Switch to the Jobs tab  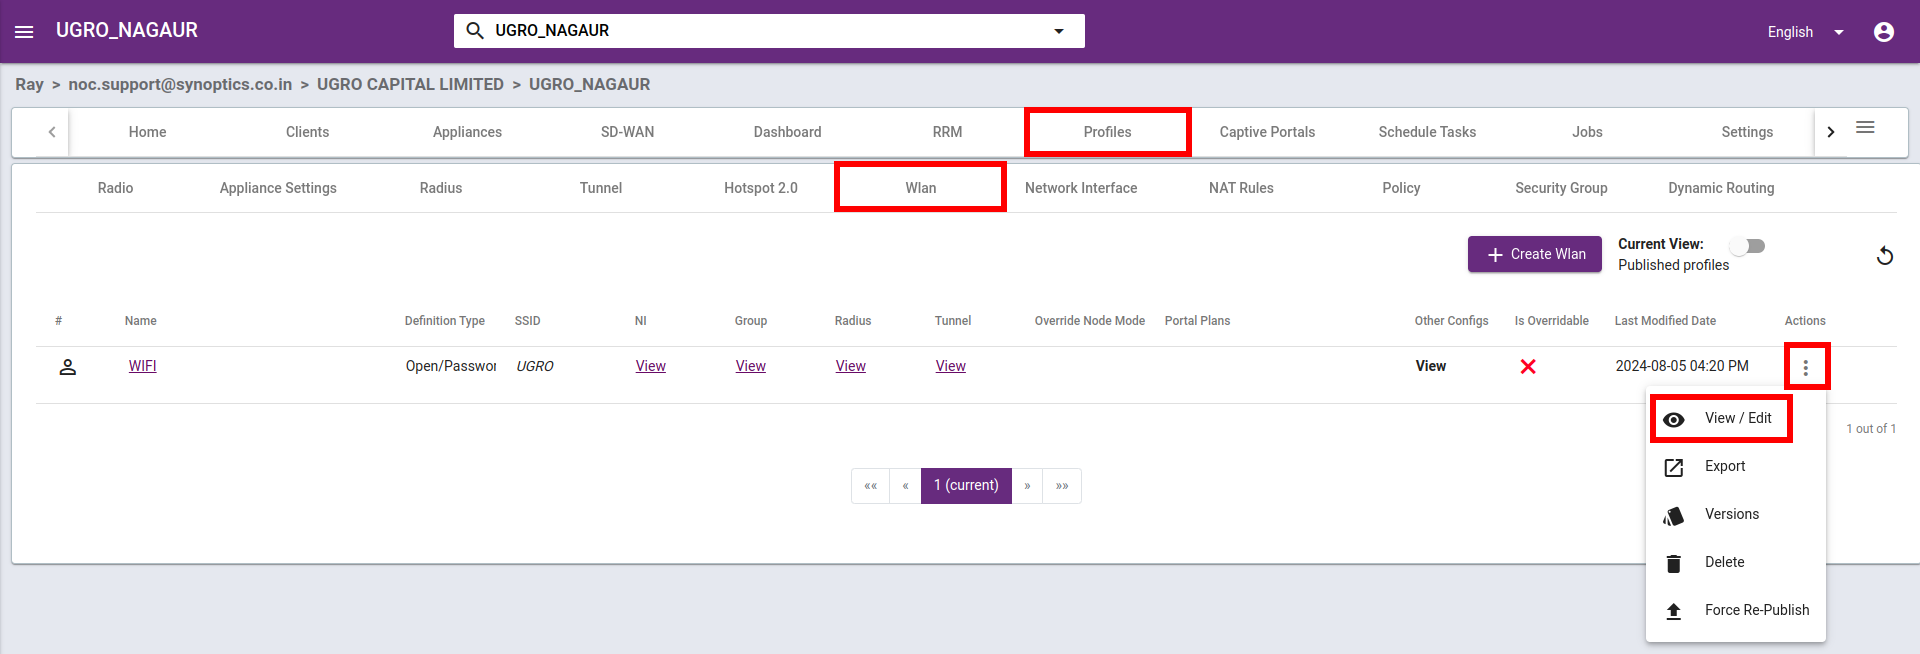tap(1588, 132)
